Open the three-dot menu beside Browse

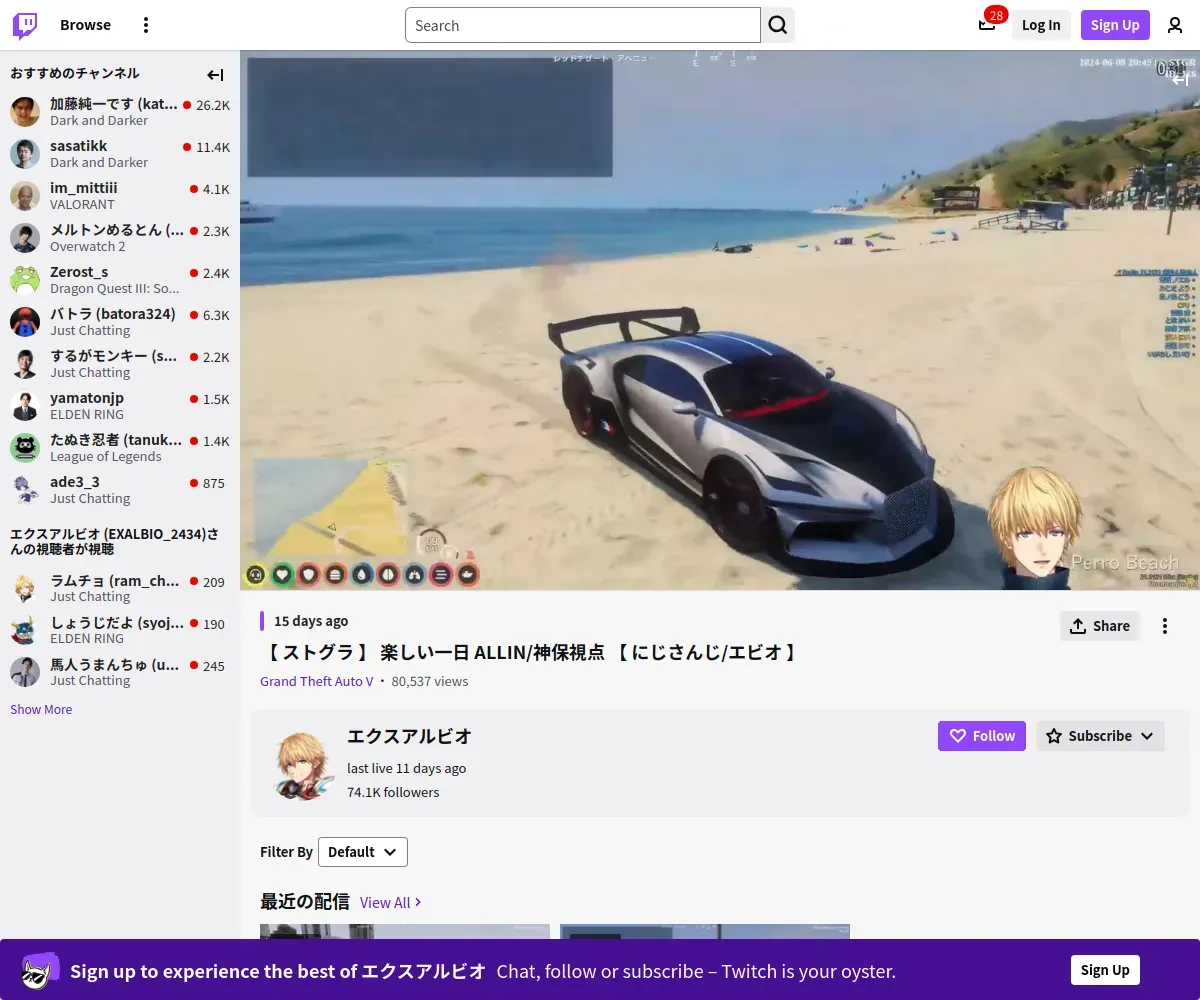[x=146, y=25]
